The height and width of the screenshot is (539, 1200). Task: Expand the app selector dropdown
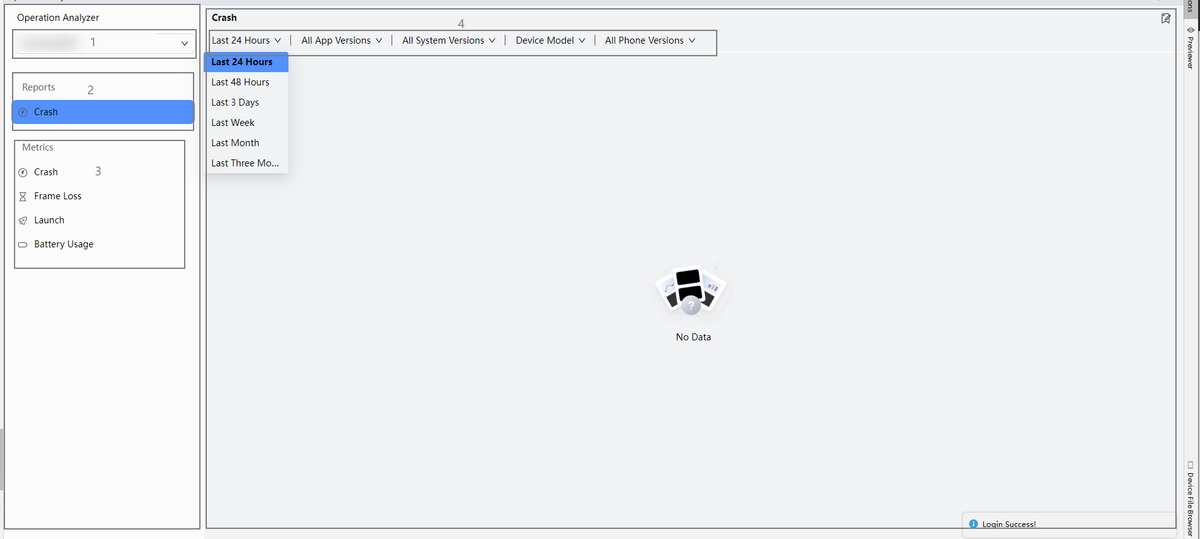pyautogui.click(x=183, y=43)
